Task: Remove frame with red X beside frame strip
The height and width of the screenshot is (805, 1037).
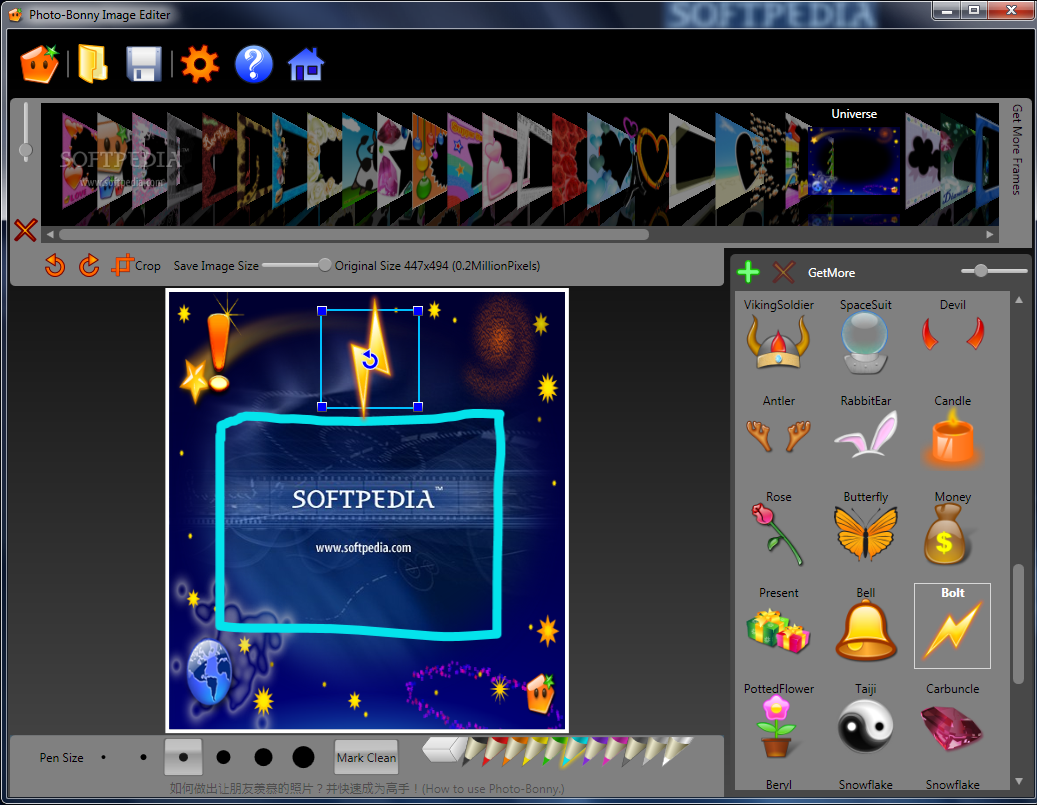Action: click(x=25, y=230)
